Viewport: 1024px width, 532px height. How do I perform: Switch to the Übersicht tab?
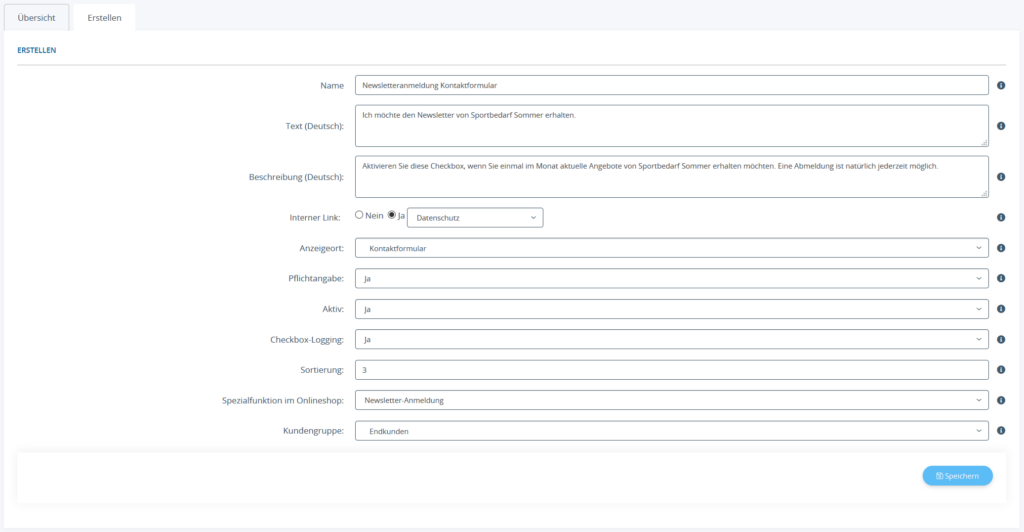pyautogui.click(x=37, y=18)
